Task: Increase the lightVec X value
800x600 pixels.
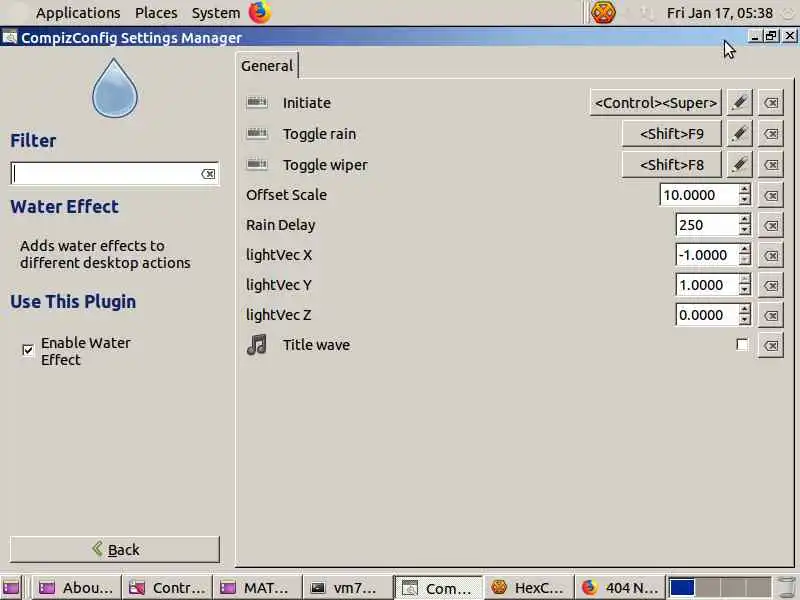Action: pyautogui.click(x=744, y=249)
